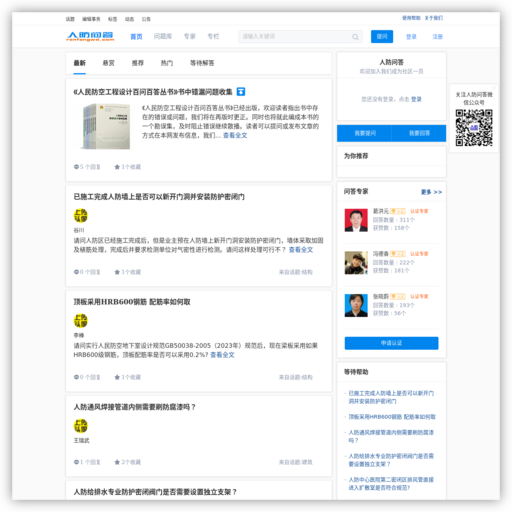This screenshot has width=512, height=512.
Task: Click 更多 >> in 问答专家 panel
Action: coord(431,192)
